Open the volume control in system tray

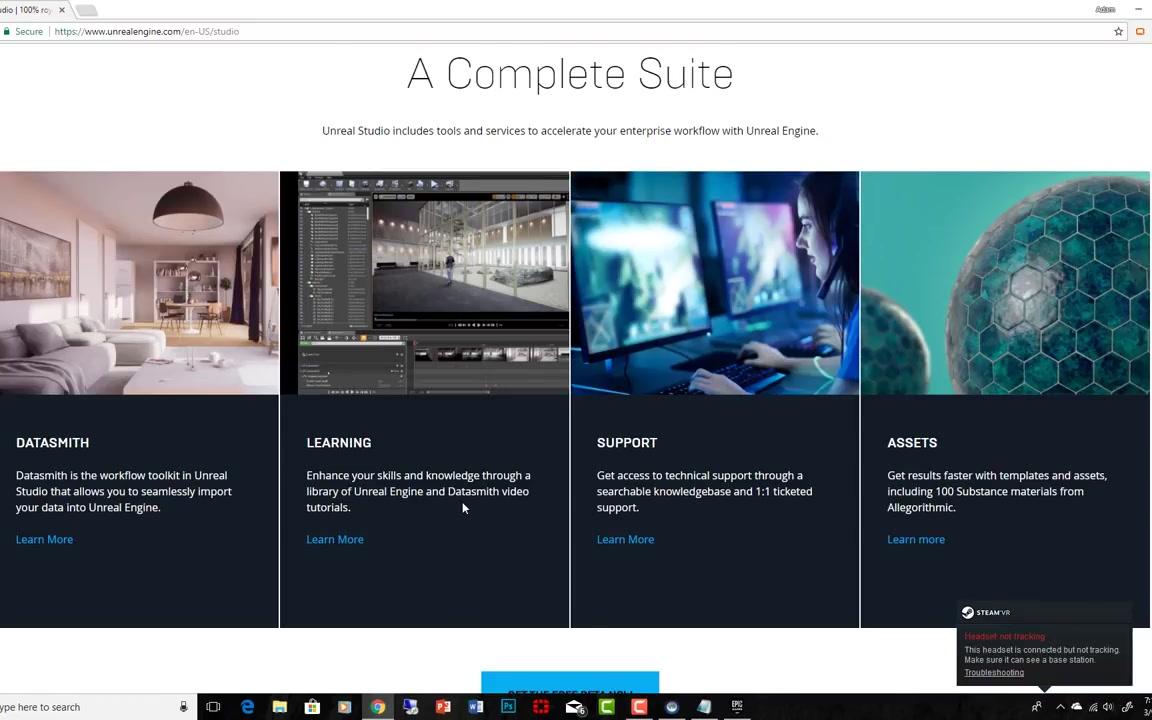tap(1107, 707)
